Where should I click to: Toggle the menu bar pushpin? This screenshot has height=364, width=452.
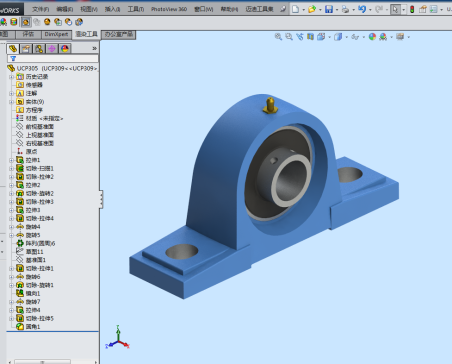click(283, 9)
